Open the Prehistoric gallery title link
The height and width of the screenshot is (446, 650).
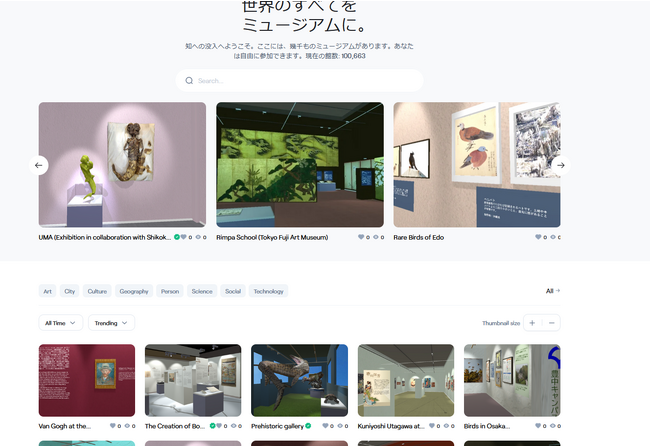277,426
